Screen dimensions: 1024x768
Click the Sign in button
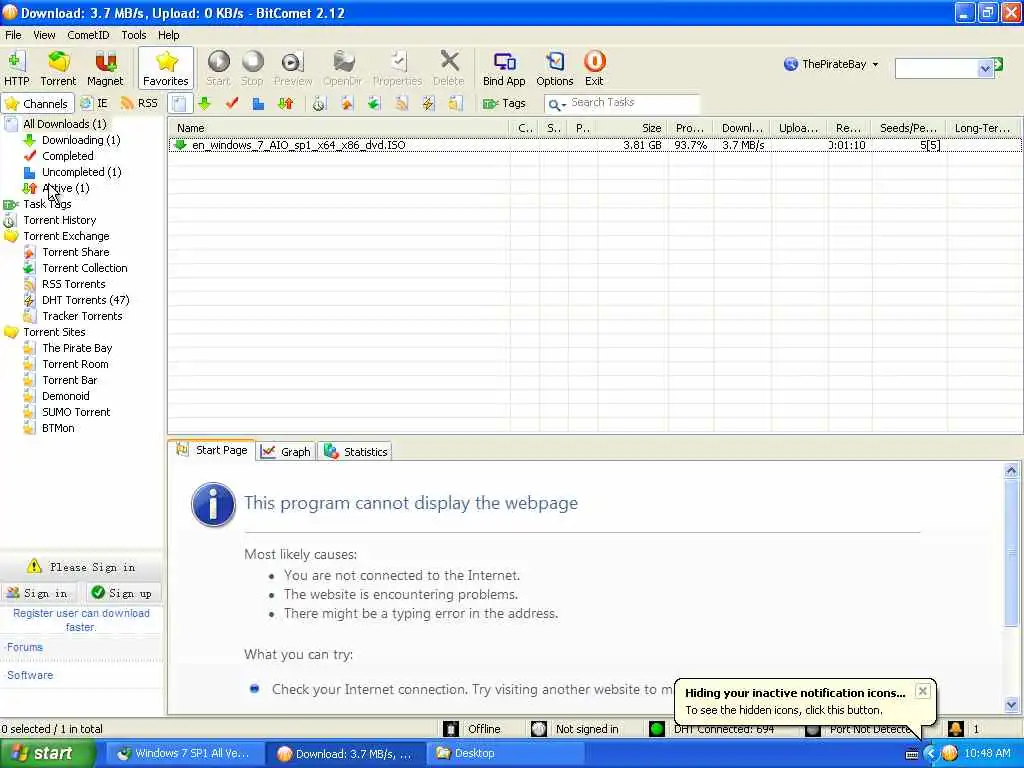click(38, 593)
